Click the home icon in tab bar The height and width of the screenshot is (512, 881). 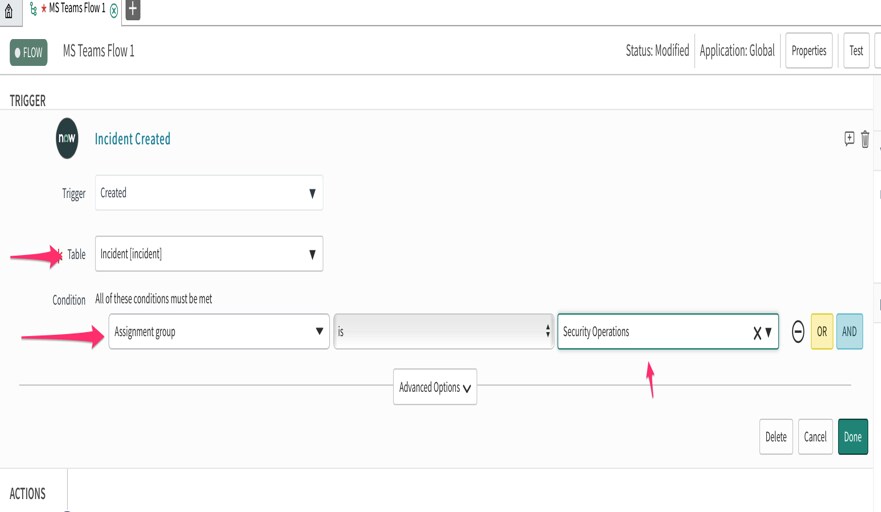[10, 11]
